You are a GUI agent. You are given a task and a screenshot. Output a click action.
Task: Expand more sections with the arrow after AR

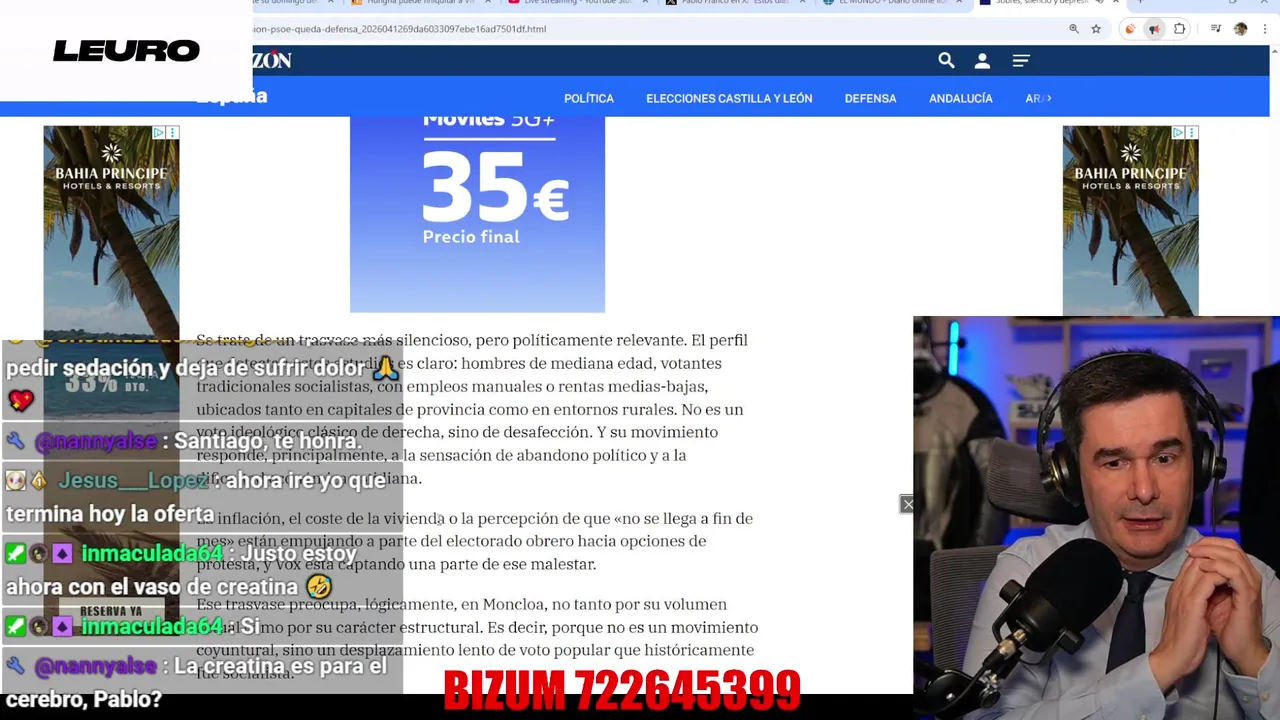[1048, 98]
